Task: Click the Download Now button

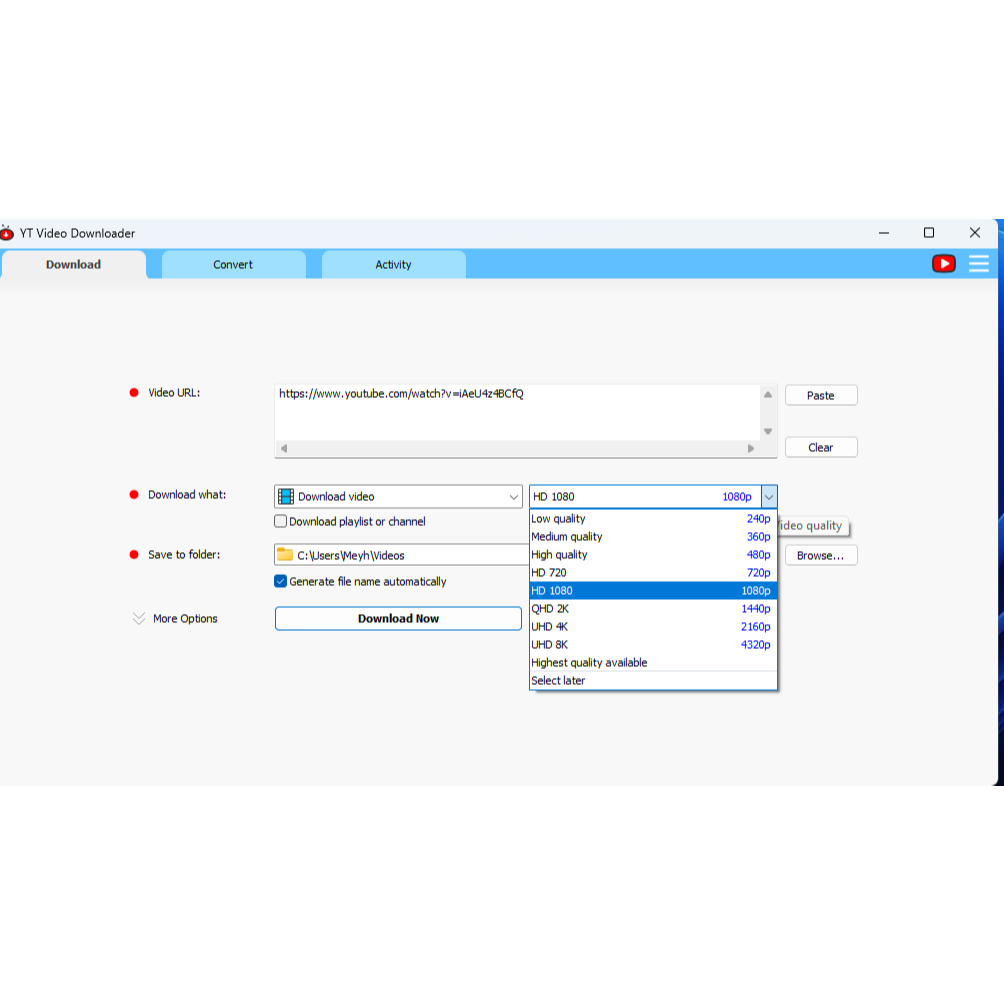Action: 398,619
